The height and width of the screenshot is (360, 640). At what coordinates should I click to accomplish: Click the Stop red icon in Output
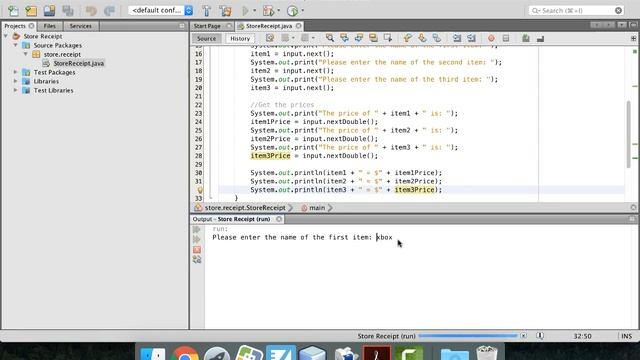pyautogui.click(x=197, y=249)
